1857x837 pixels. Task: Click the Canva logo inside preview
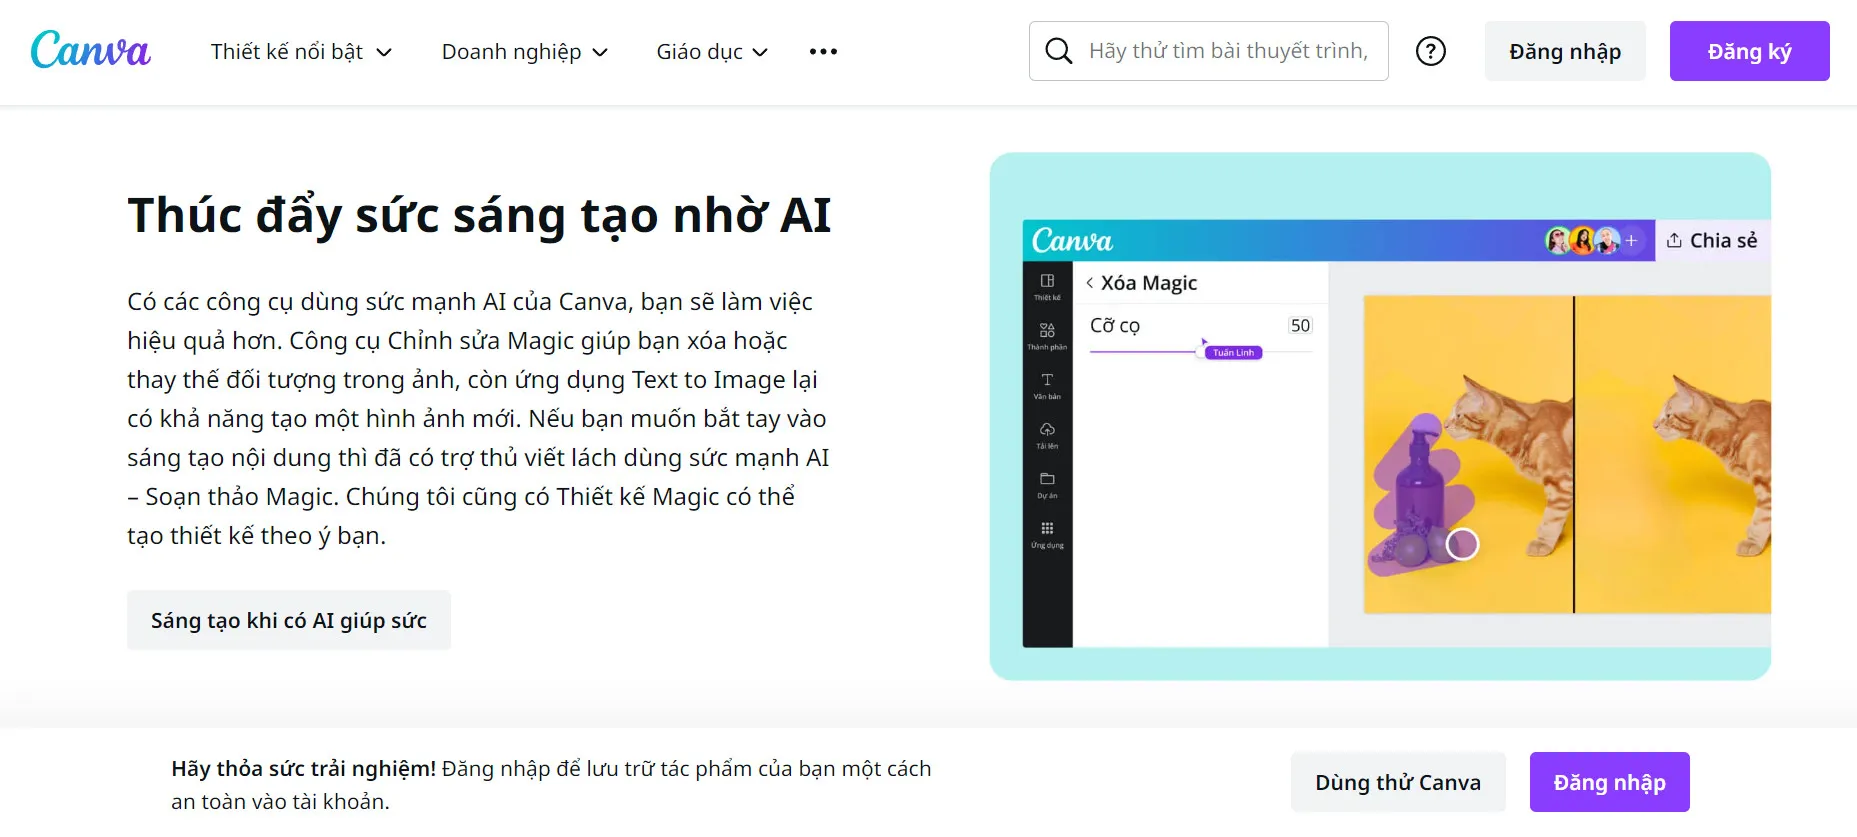pyautogui.click(x=1072, y=241)
